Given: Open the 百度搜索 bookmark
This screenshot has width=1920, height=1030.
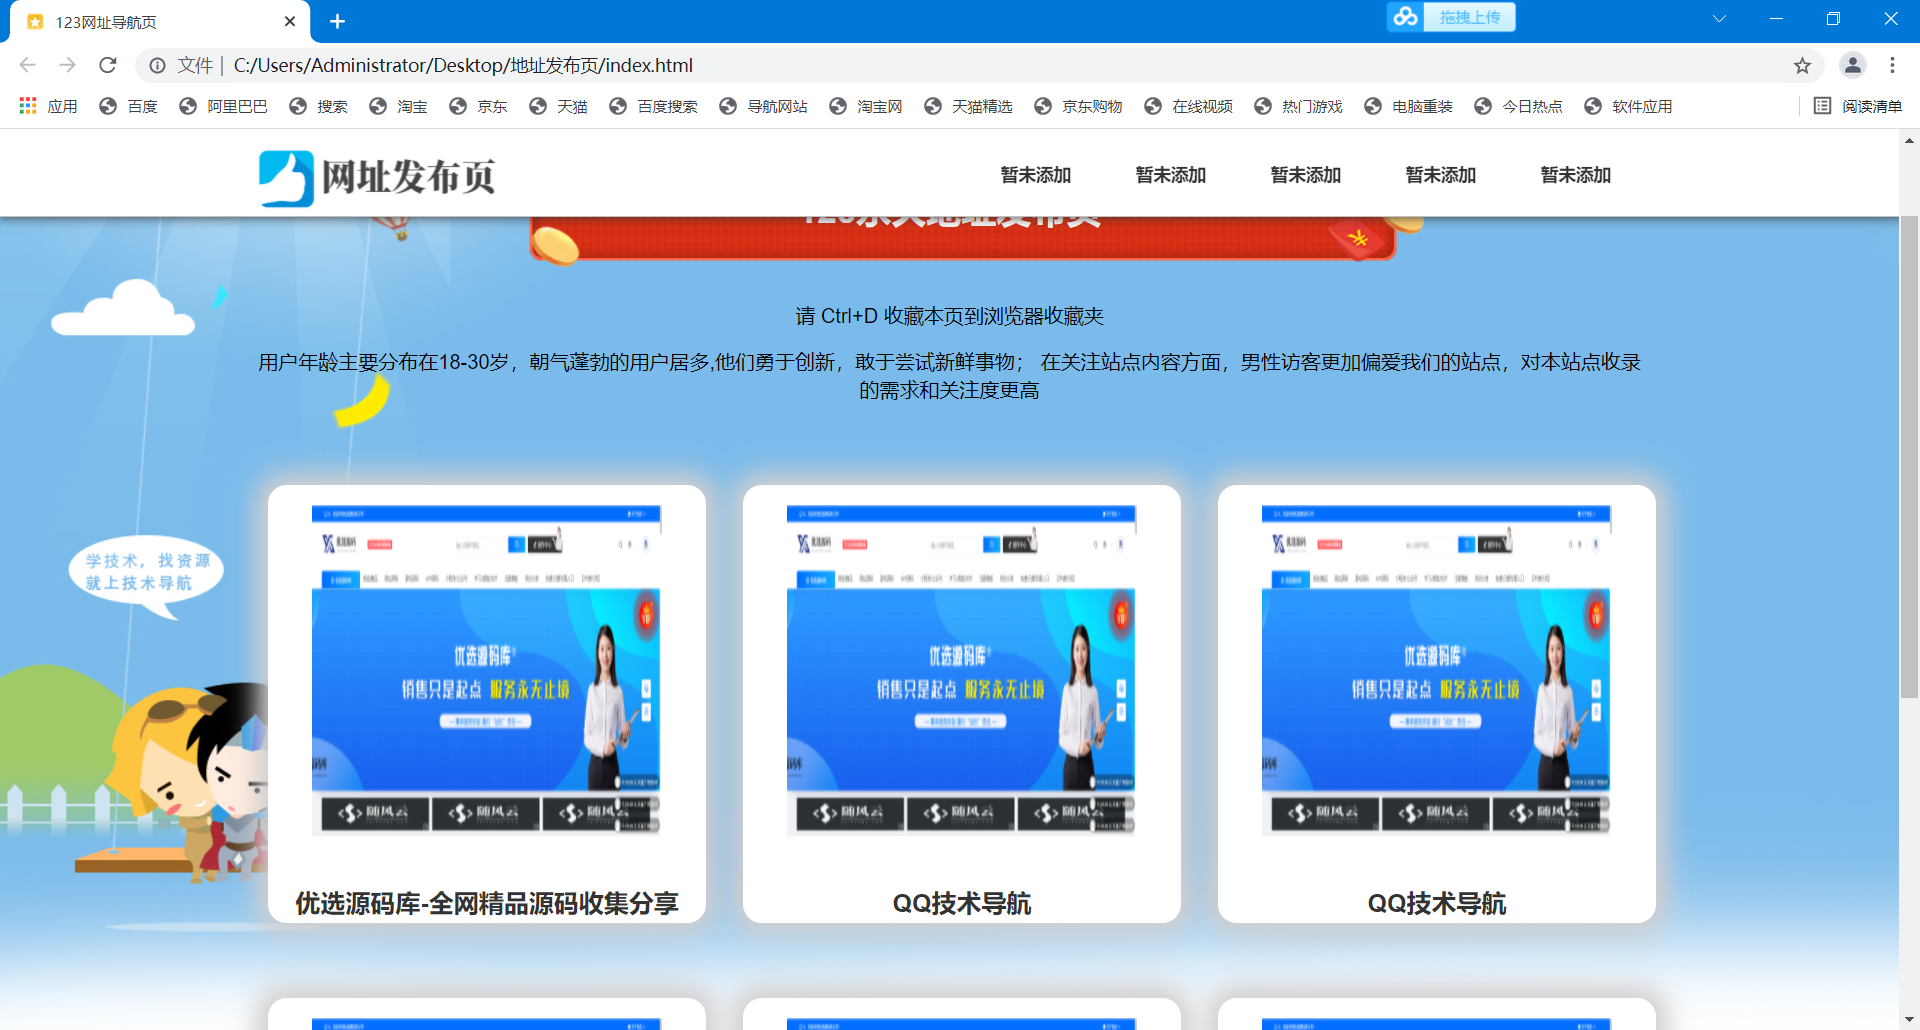Looking at the screenshot, I should pos(653,106).
